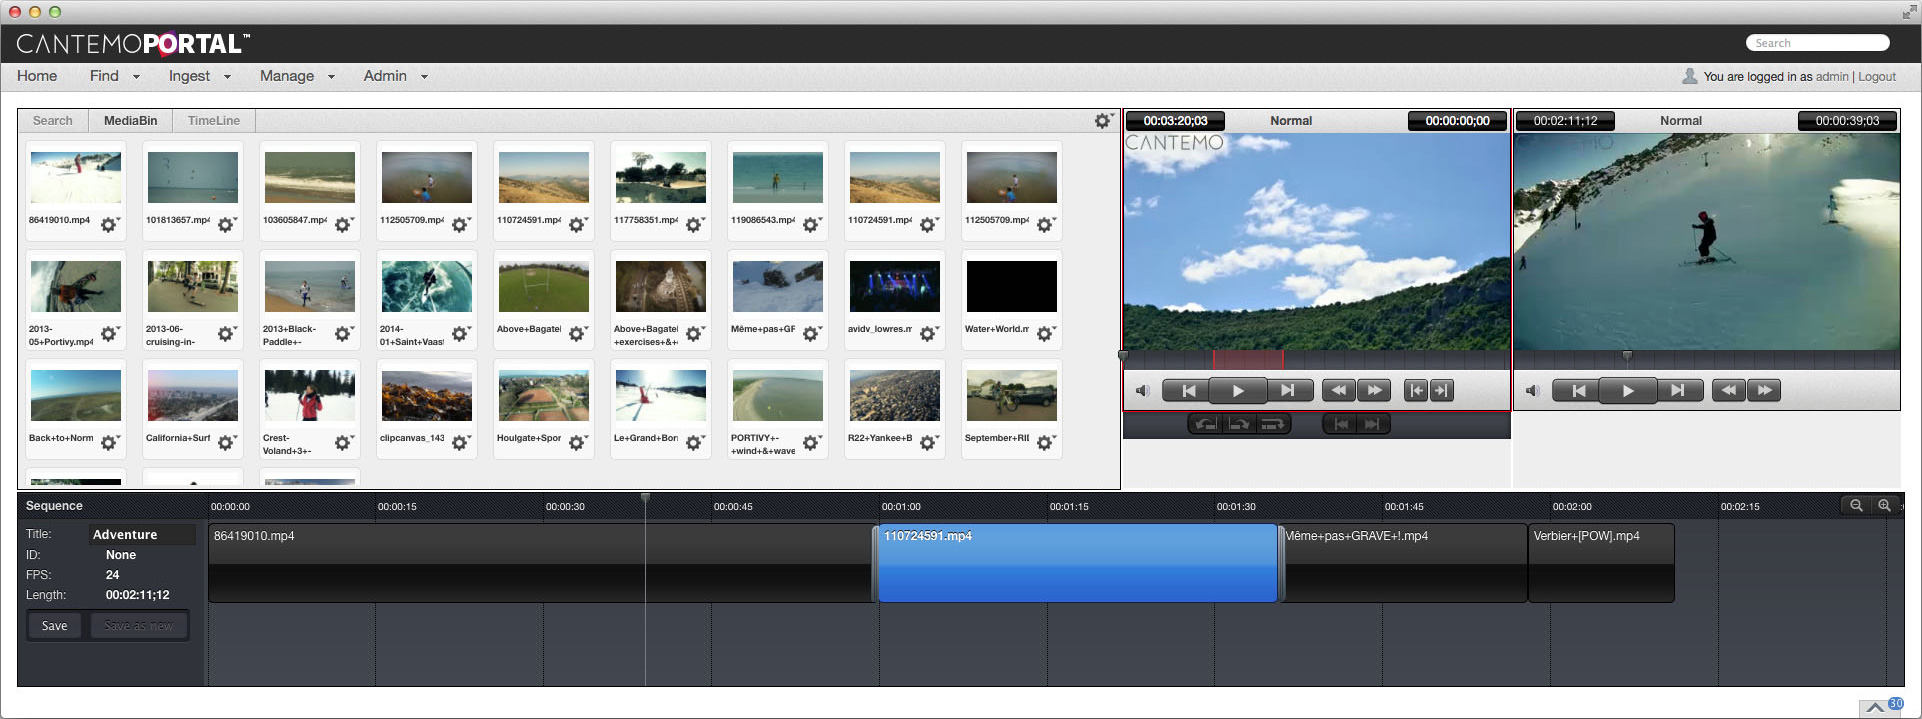Image resolution: width=1922 pixels, height=719 pixels.
Task: Rewind the left viewer clip
Action: [1339, 391]
